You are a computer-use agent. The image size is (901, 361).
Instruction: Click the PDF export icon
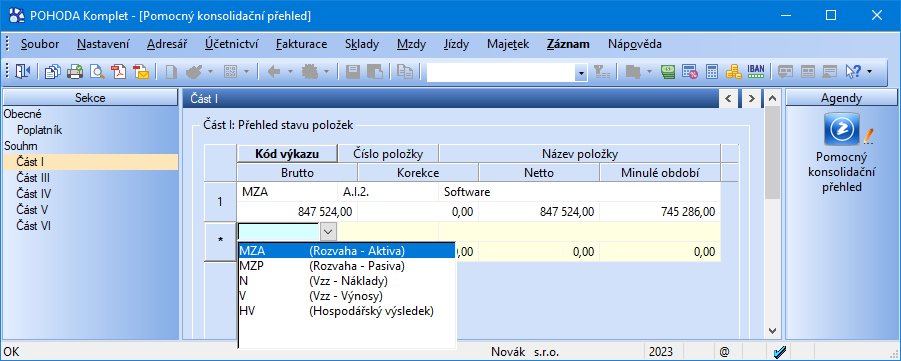click(119, 71)
